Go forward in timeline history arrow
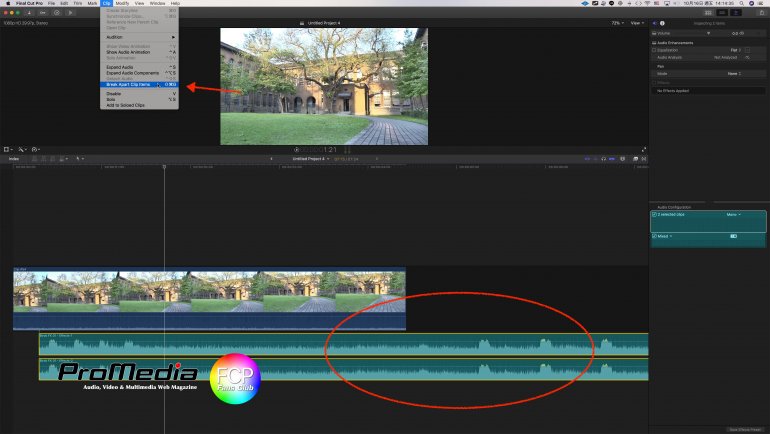The image size is (770, 434). (x=377, y=159)
